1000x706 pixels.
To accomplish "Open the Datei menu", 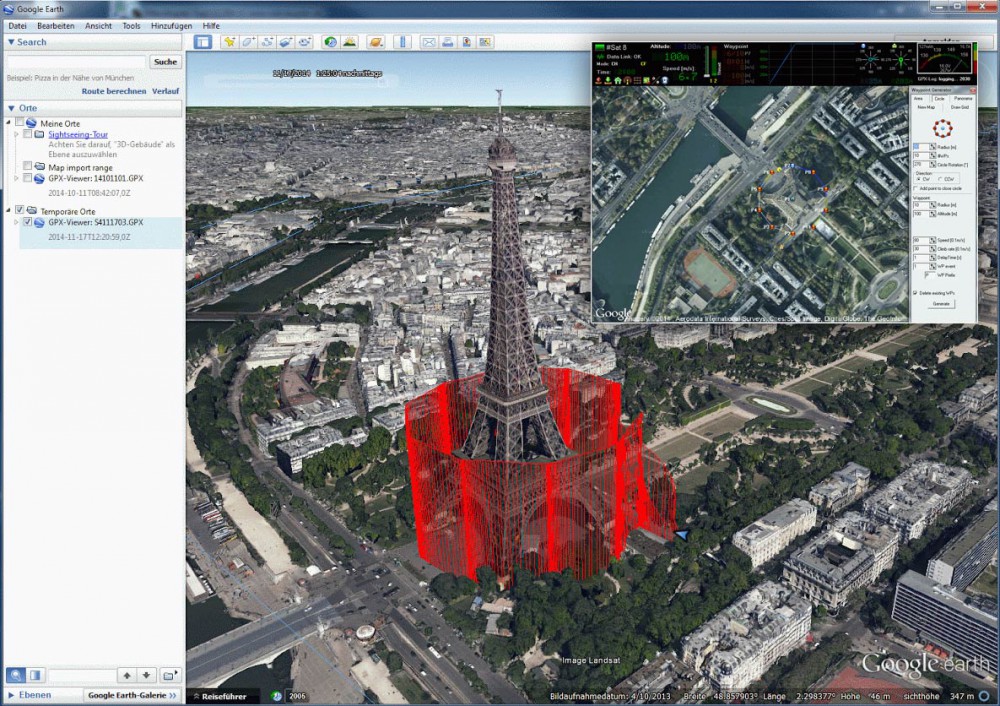I will click(x=17, y=26).
